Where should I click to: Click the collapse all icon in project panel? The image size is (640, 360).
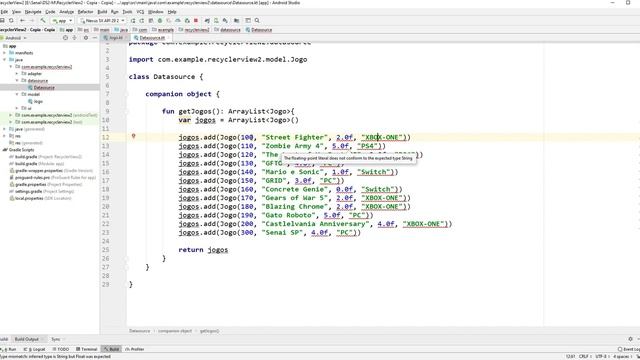[74, 38]
